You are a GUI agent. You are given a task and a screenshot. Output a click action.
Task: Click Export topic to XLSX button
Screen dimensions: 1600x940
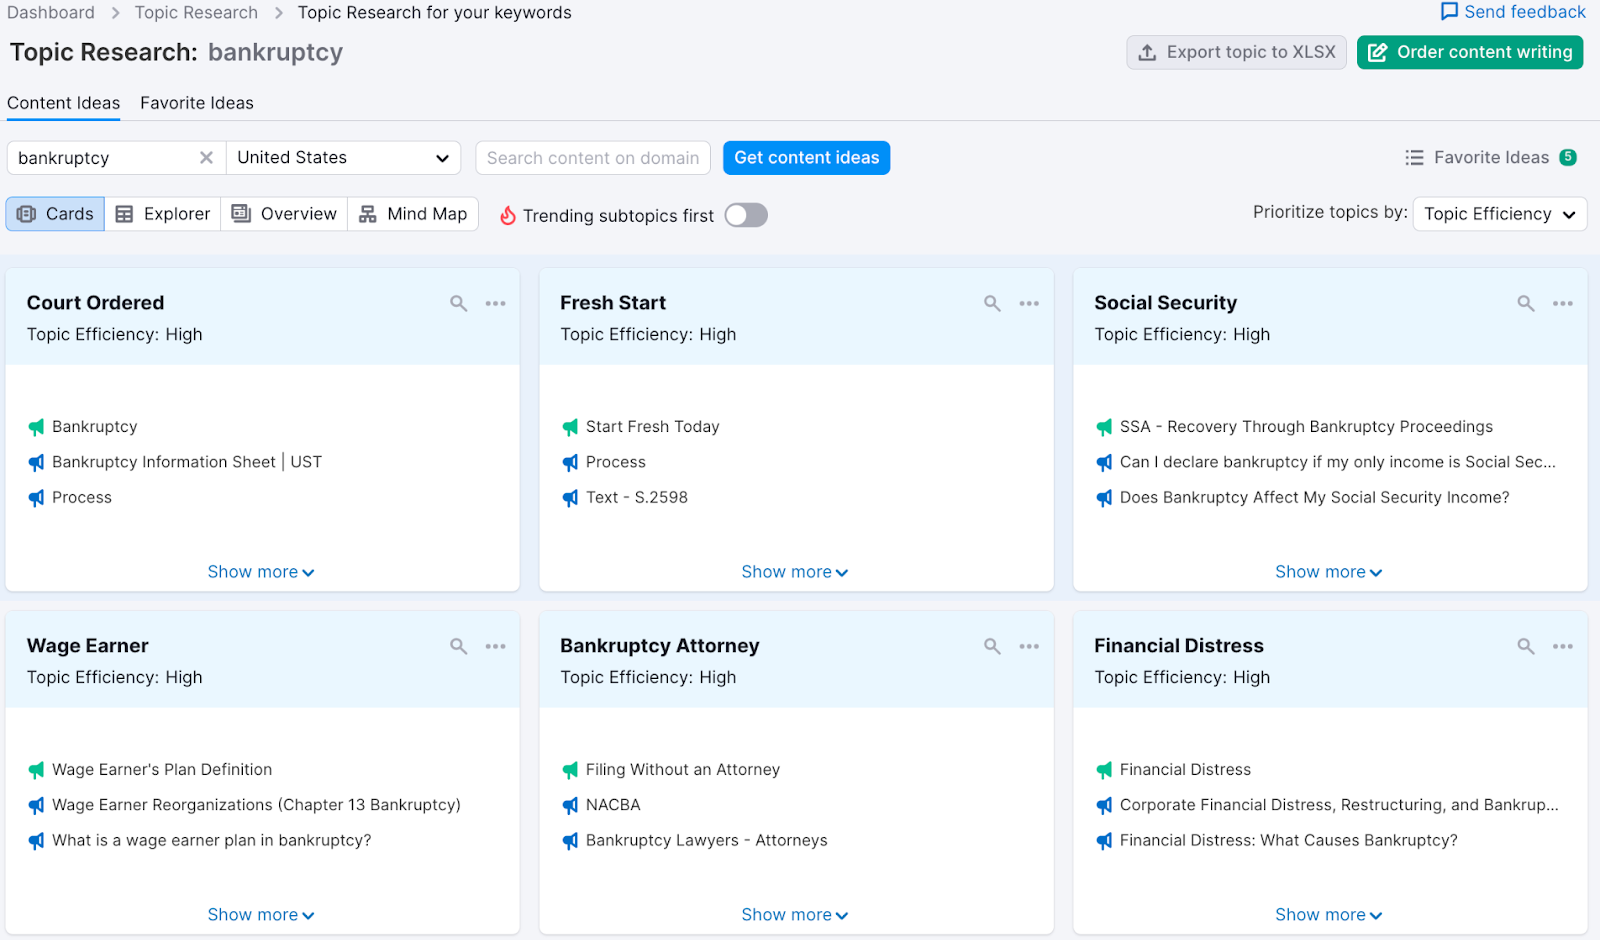(x=1236, y=52)
